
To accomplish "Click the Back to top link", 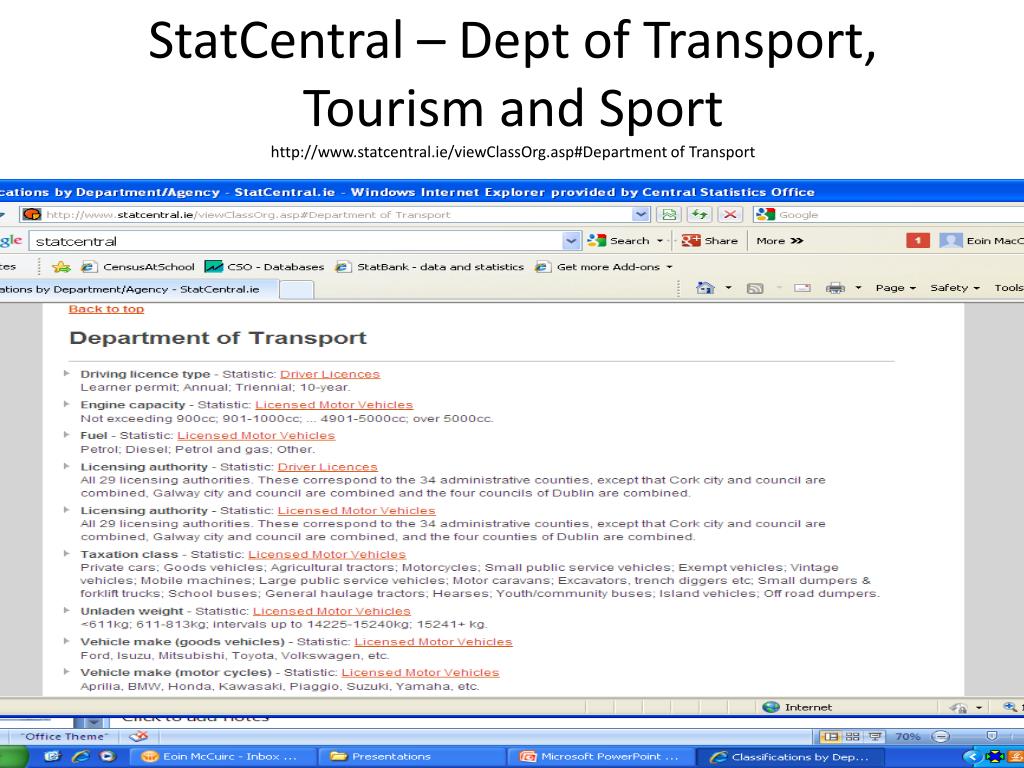I will coord(106,309).
